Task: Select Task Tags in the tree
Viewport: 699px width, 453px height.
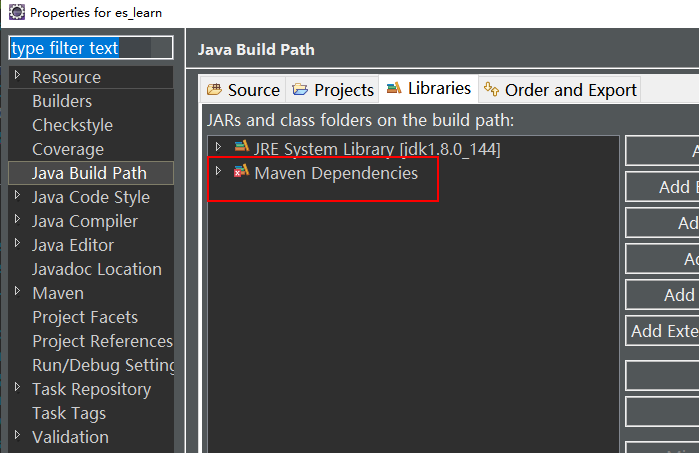Action: 69,413
